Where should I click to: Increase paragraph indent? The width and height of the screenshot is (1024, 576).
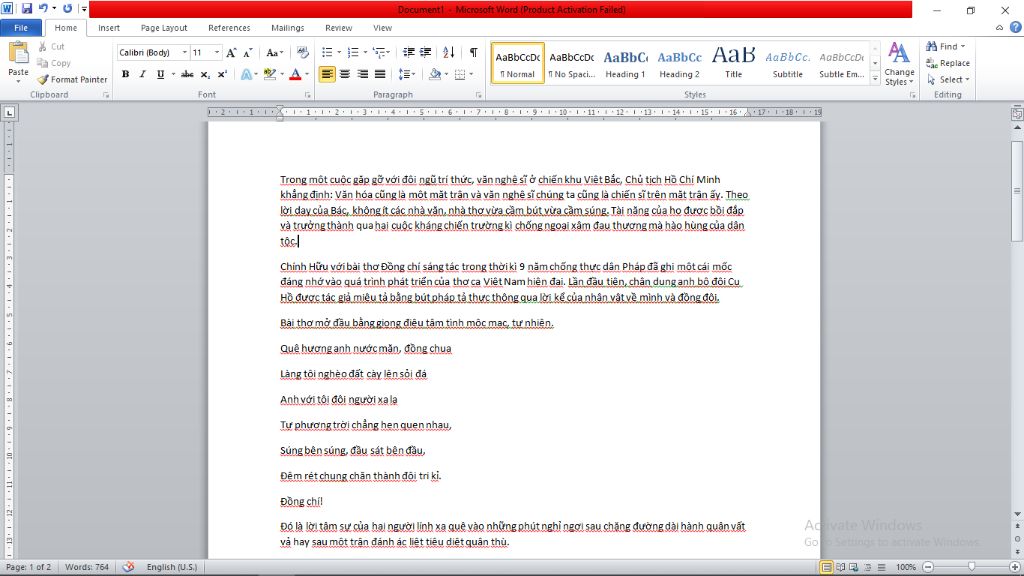pyautogui.click(x=427, y=52)
